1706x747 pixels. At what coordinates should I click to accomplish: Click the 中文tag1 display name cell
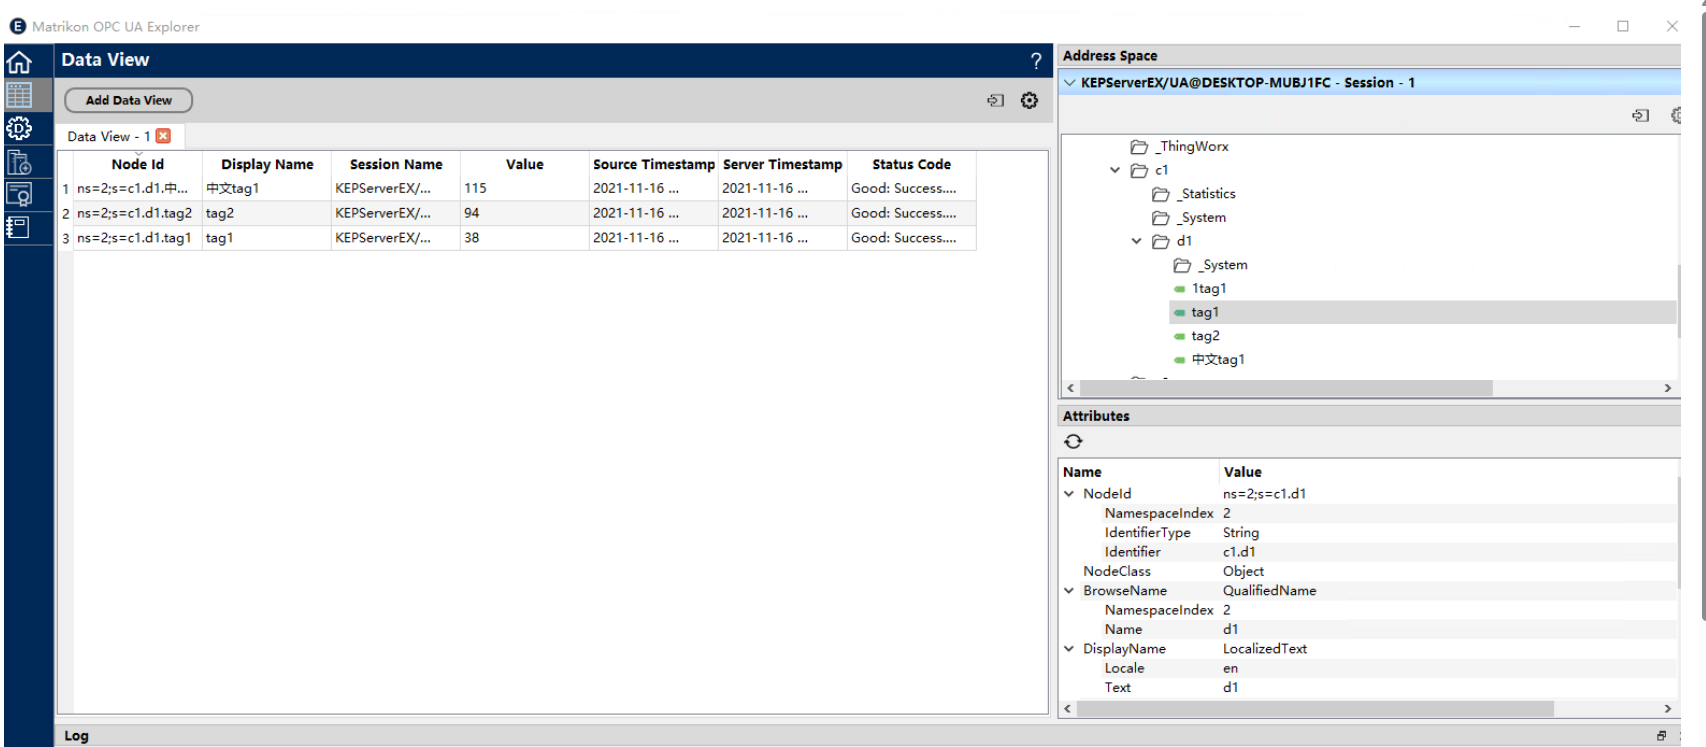coord(267,188)
